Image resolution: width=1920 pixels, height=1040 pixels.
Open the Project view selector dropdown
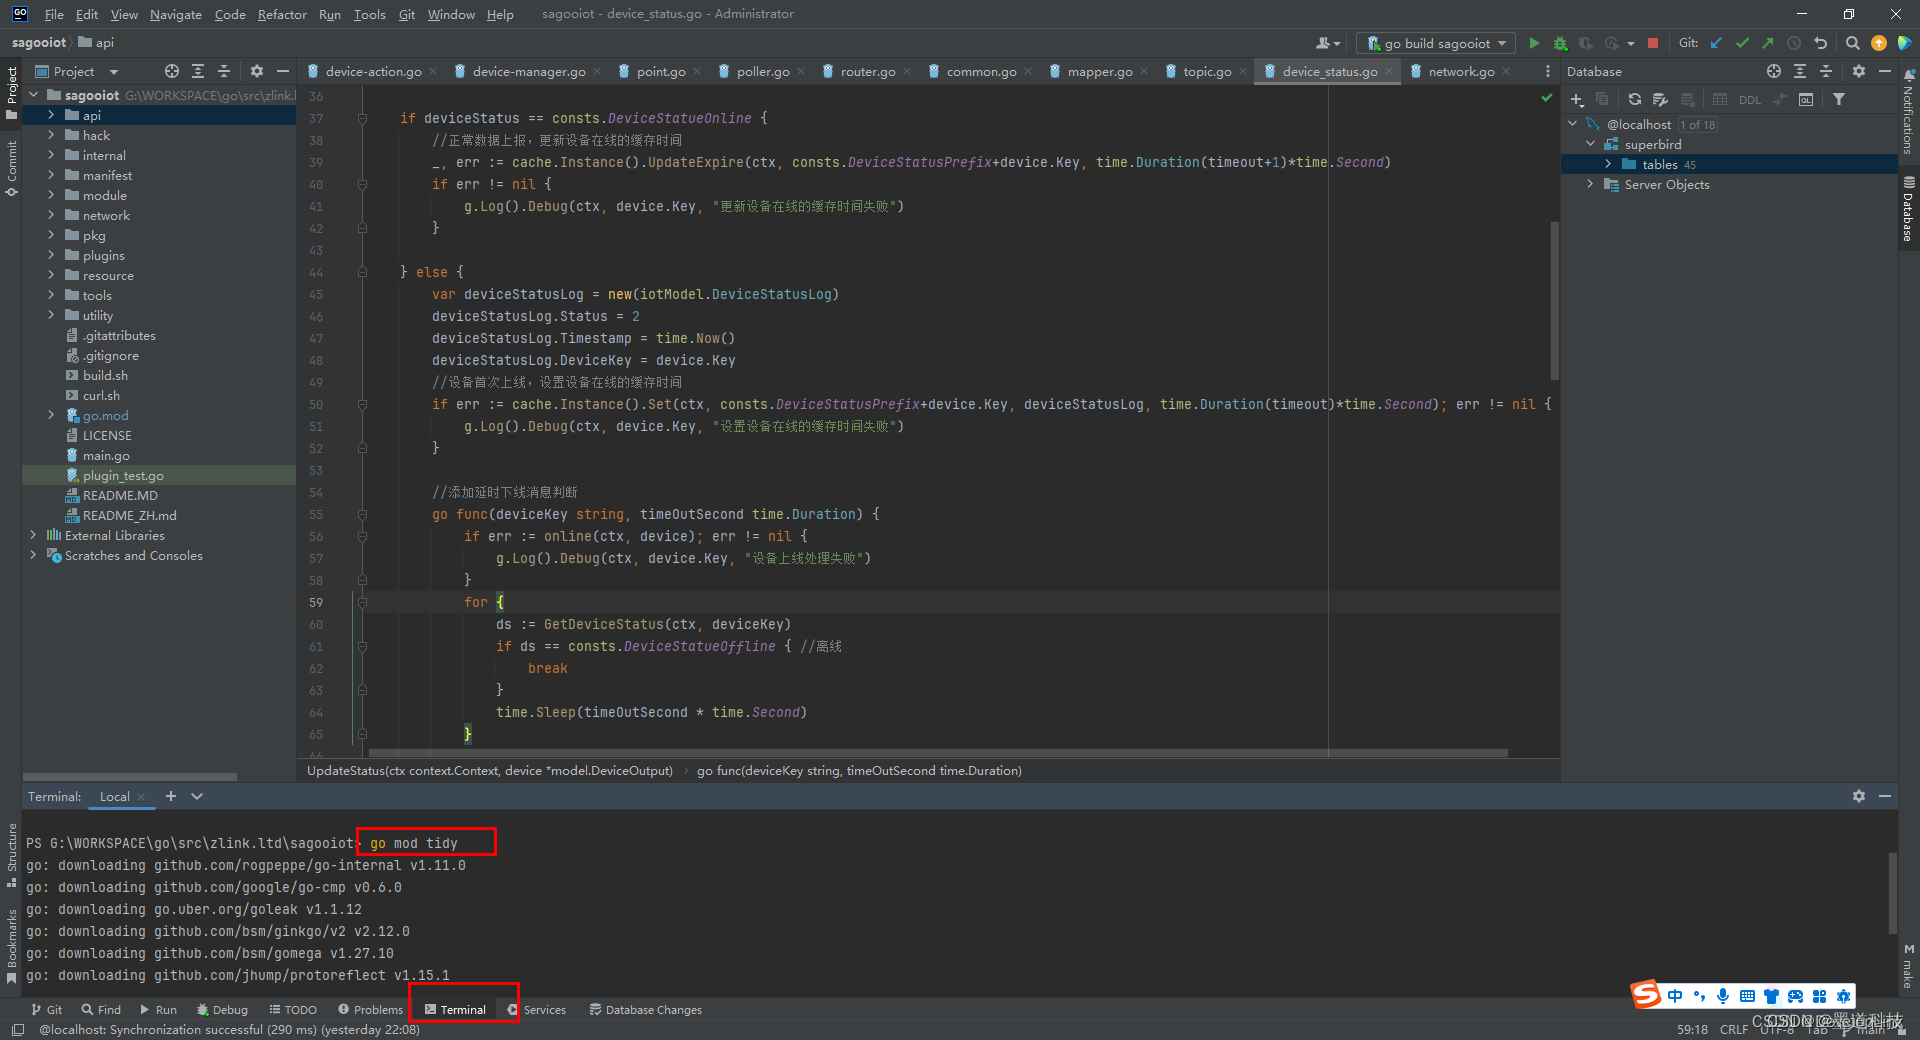click(78, 71)
